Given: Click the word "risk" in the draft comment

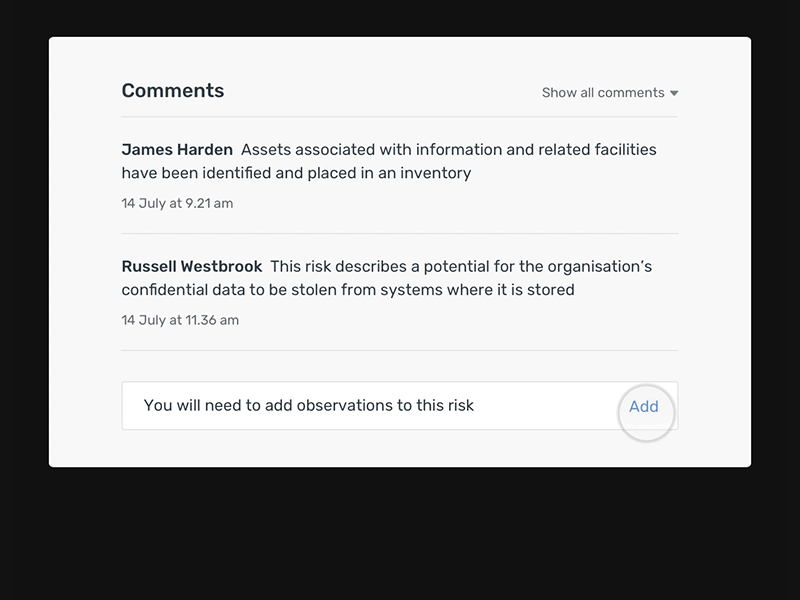Looking at the screenshot, I should (x=460, y=406).
